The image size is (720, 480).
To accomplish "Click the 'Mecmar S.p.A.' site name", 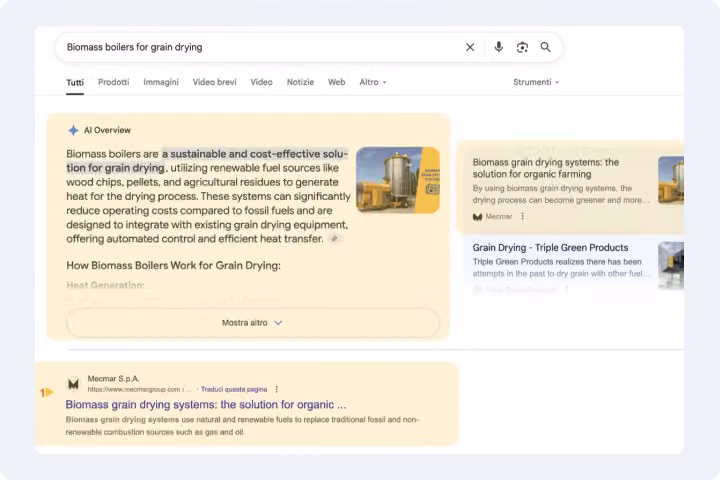I will 113,378.
